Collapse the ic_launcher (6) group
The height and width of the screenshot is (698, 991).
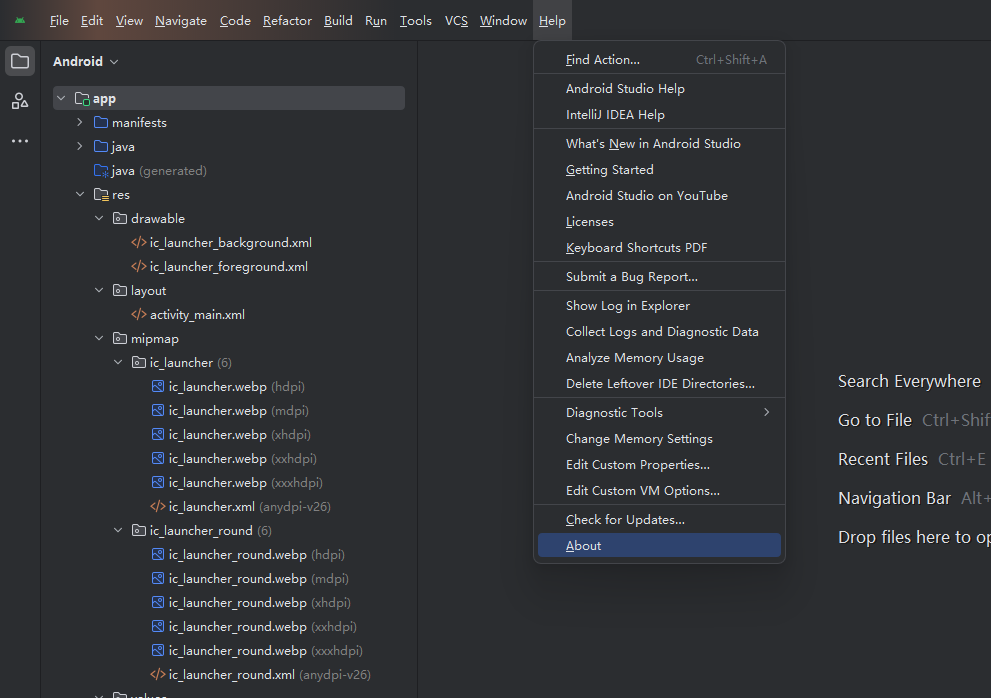pyautogui.click(x=118, y=362)
